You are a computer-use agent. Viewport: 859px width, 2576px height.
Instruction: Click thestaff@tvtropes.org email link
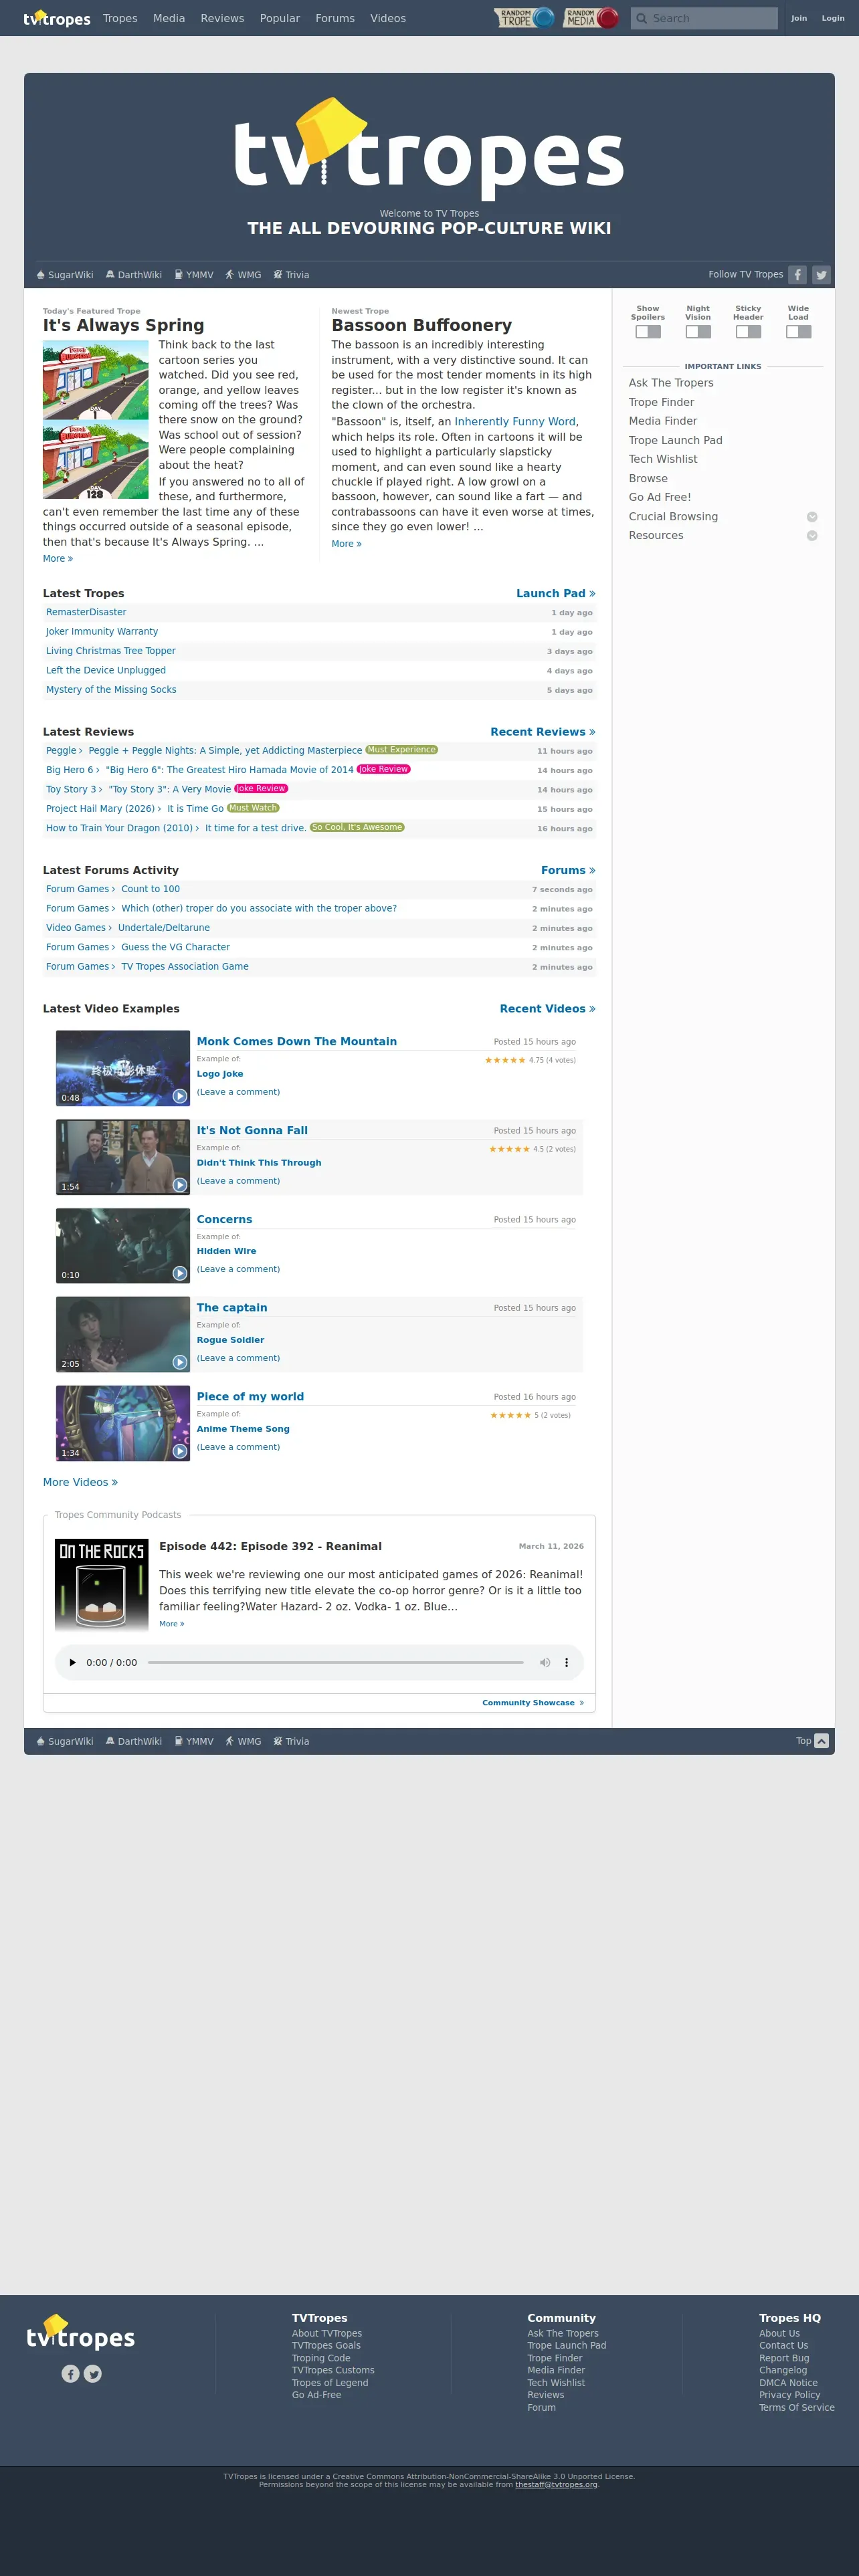[556, 2484]
